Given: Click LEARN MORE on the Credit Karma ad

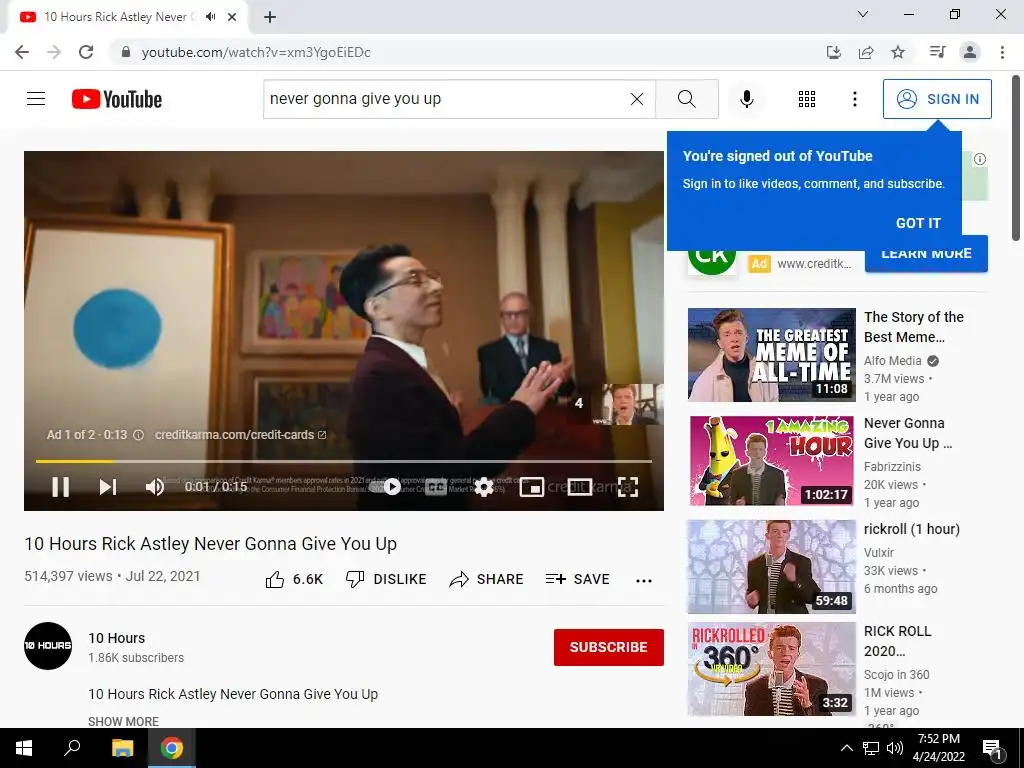Looking at the screenshot, I should tap(926, 254).
